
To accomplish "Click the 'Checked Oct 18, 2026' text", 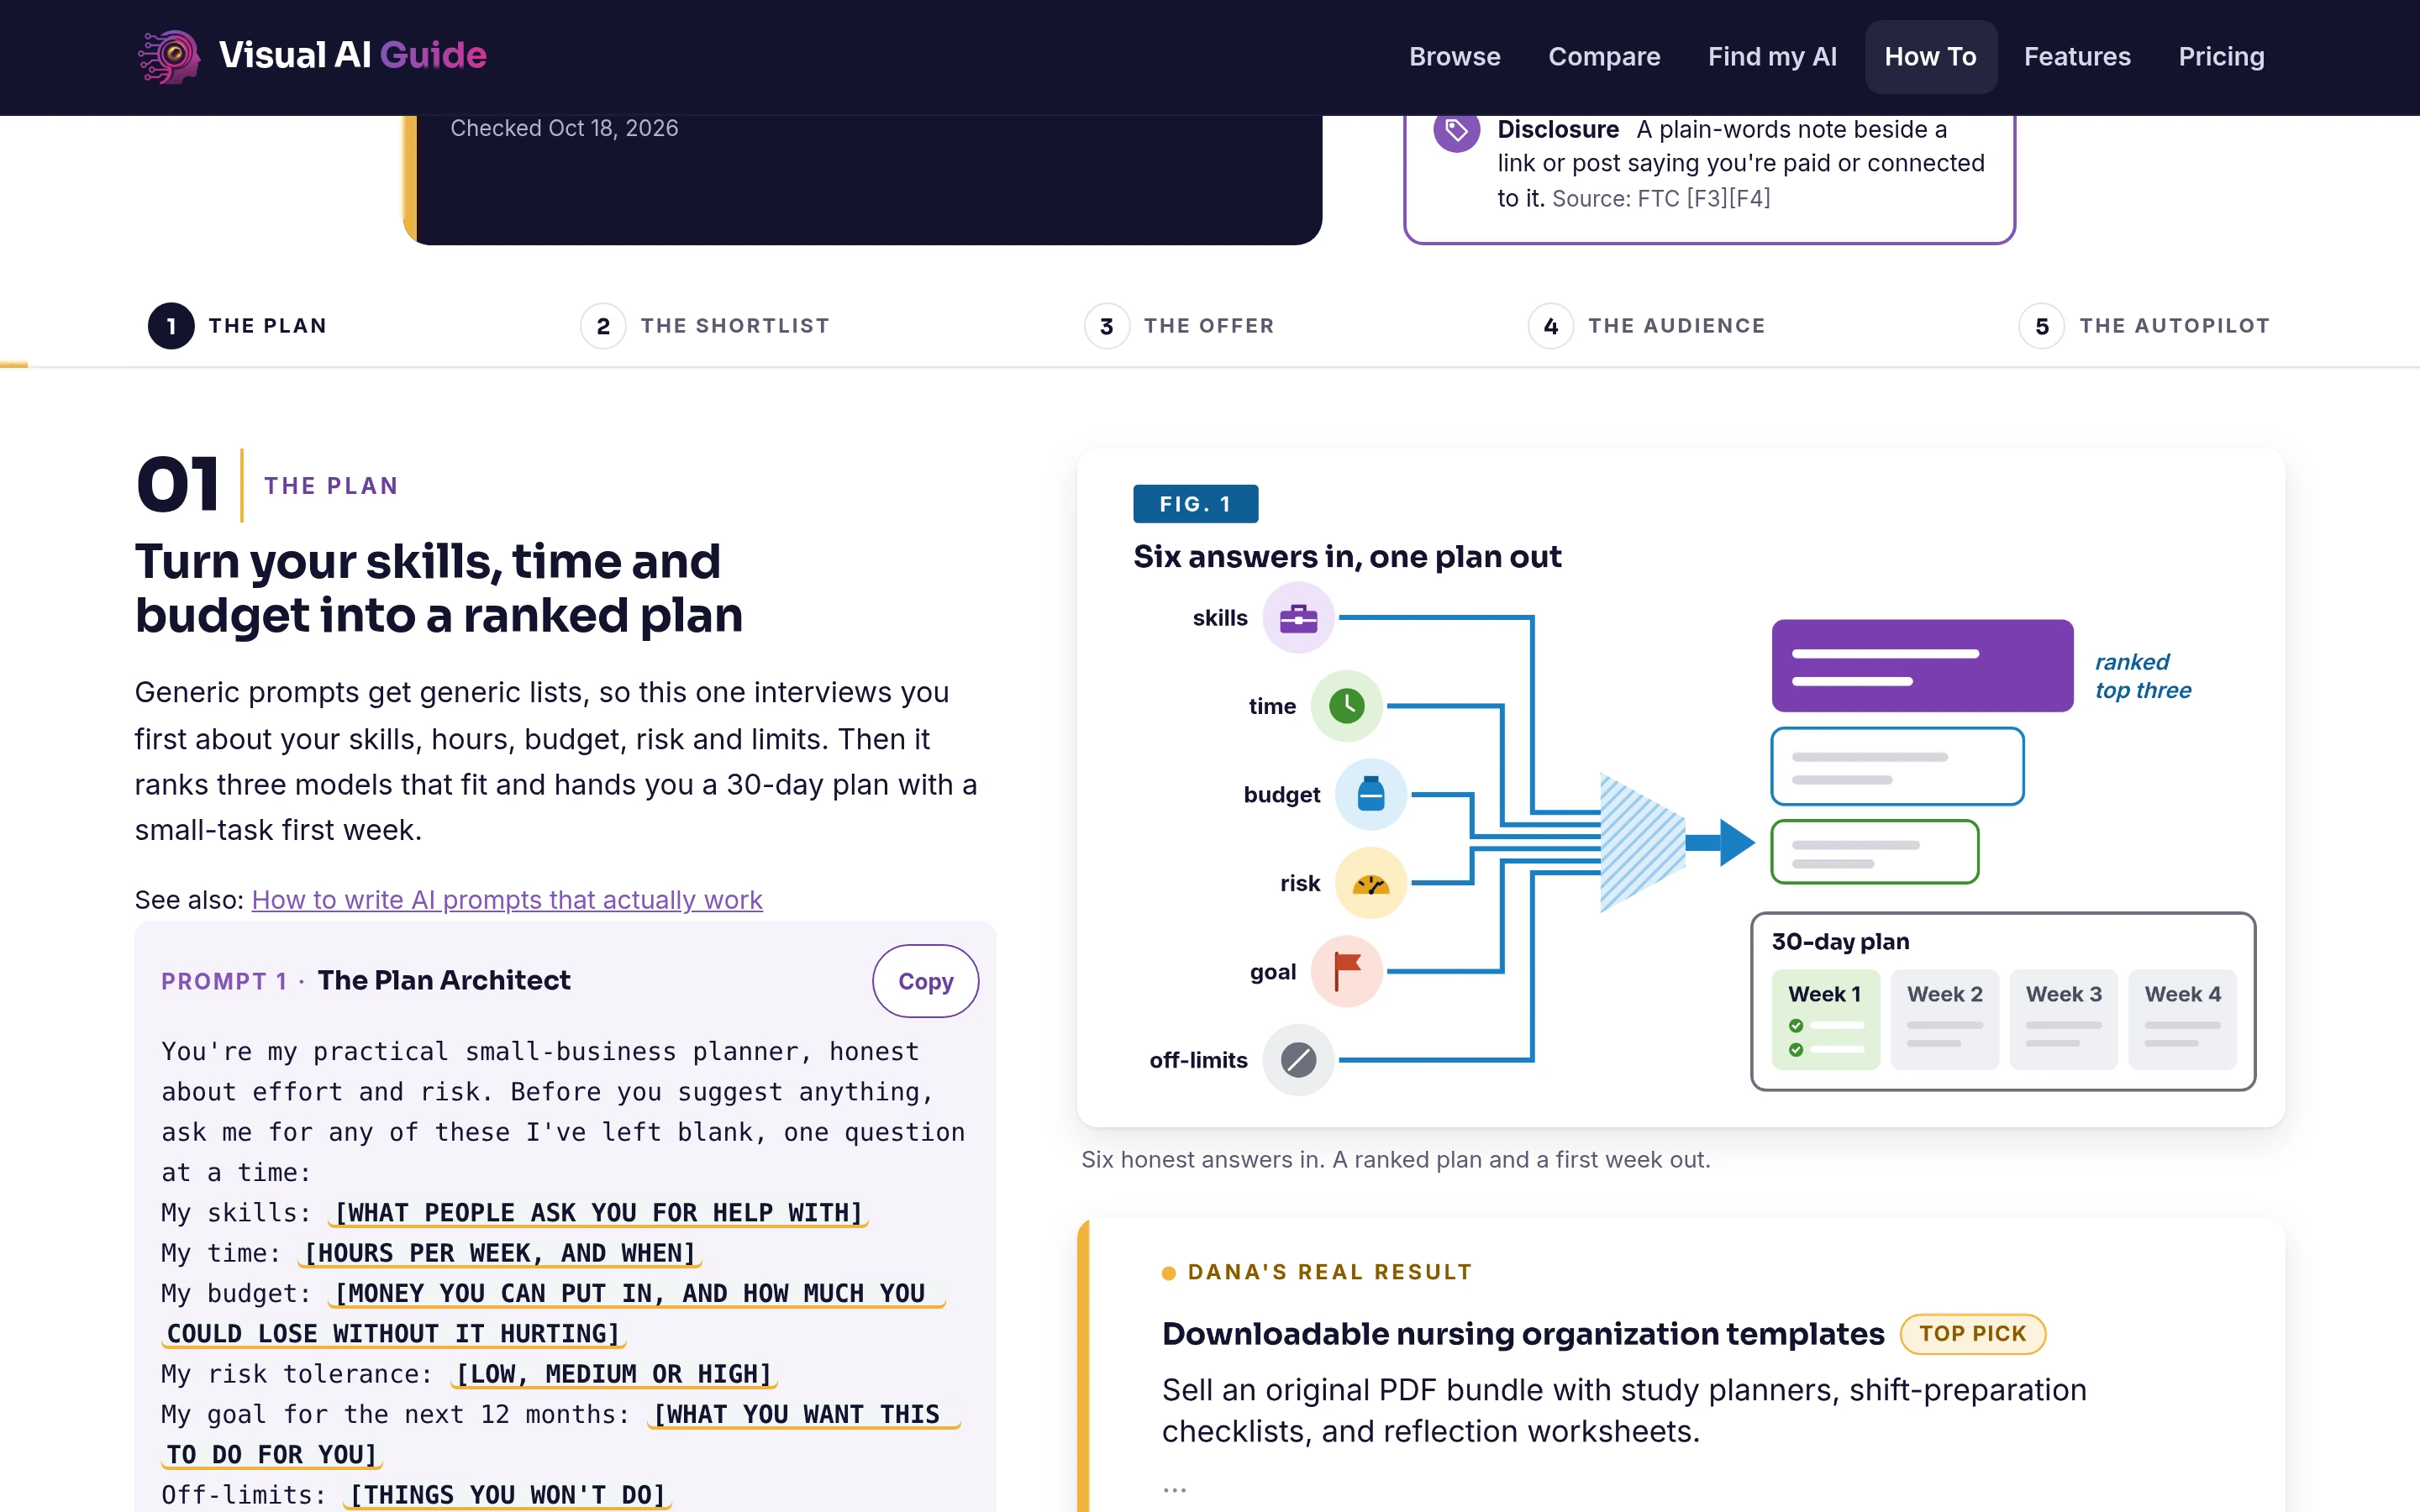I will 564,128.
